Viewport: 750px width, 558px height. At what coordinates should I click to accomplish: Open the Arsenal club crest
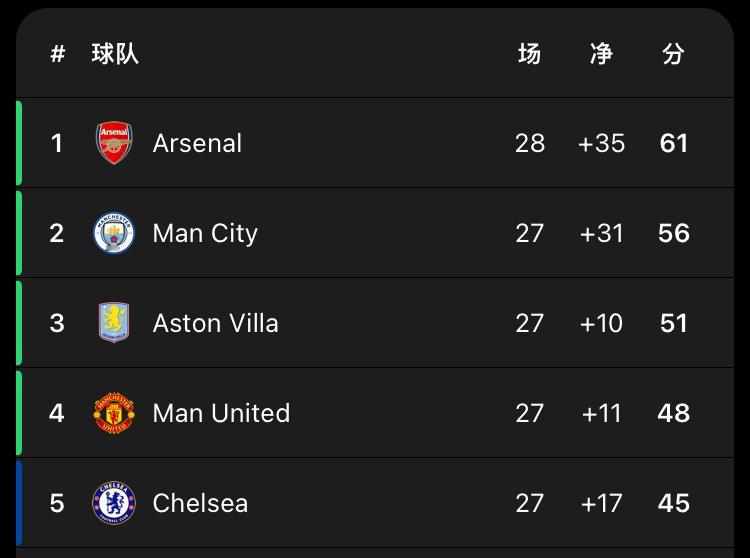pos(114,142)
